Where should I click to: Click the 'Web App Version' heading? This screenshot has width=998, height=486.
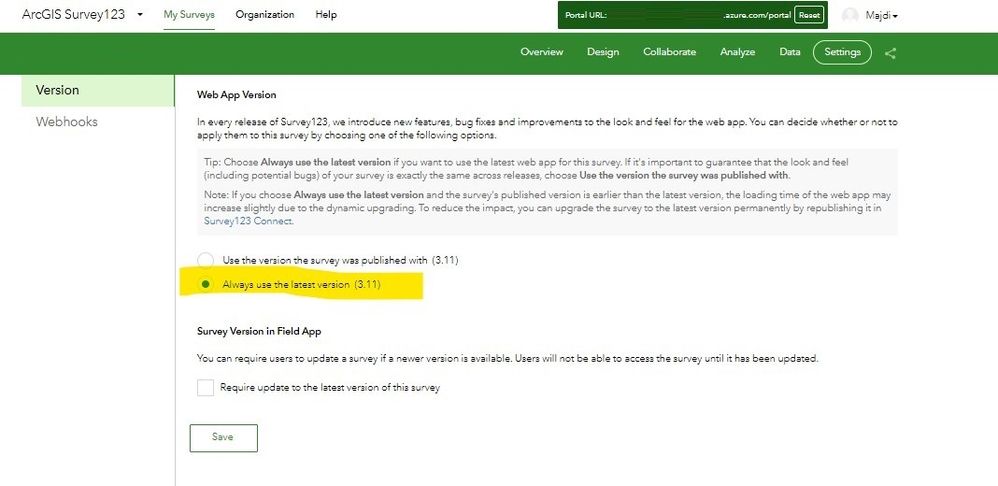tap(237, 95)
